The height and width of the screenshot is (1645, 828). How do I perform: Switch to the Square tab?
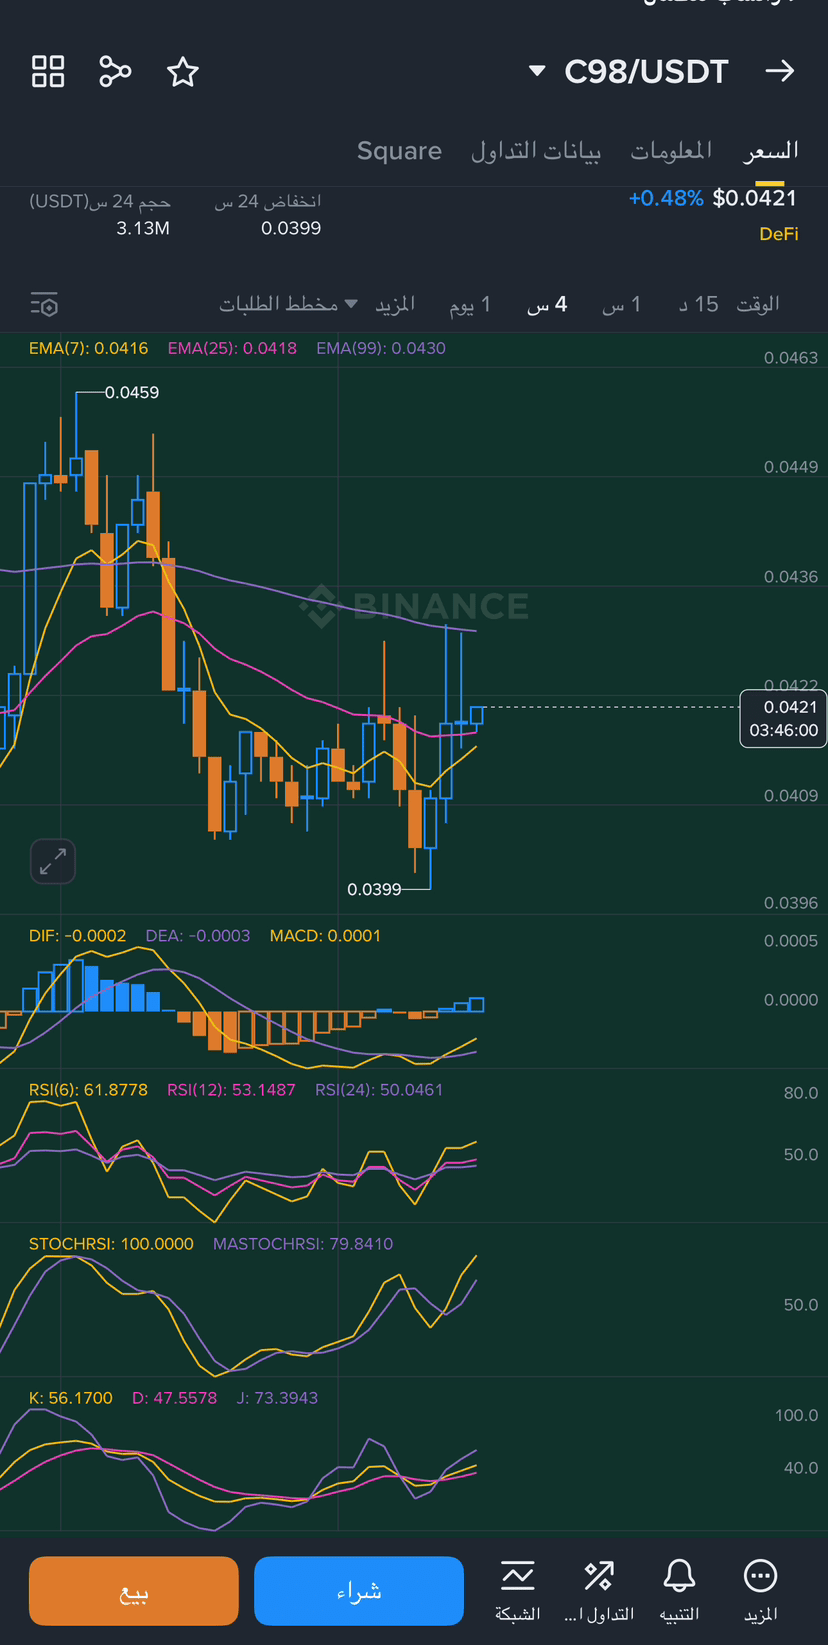pos(399,151)
